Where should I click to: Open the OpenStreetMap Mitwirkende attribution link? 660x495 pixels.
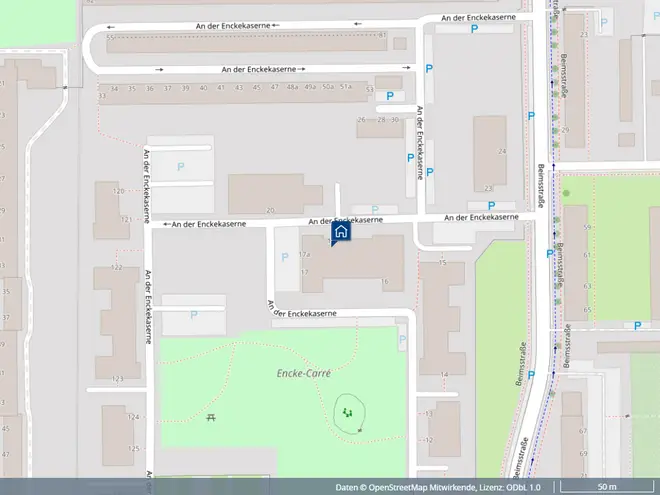421,487
